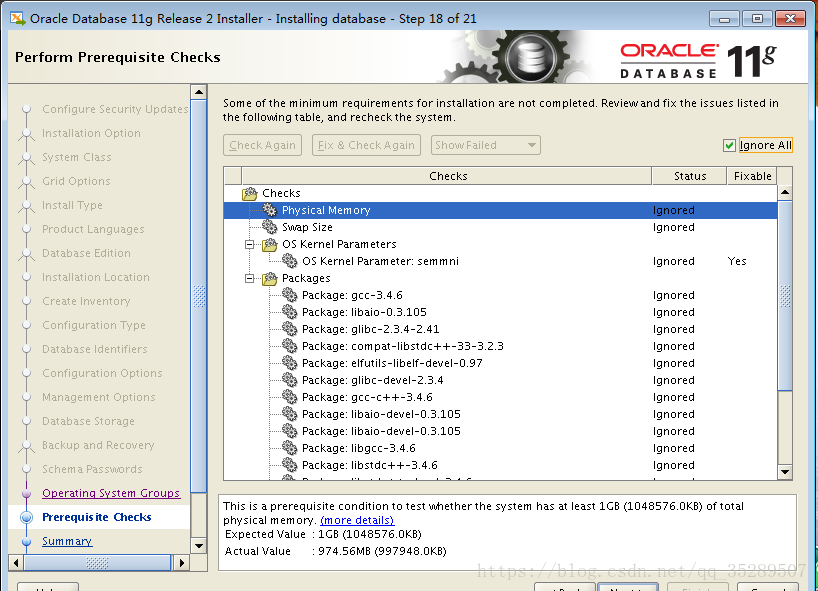Click gear icon for Package libgcc-3.4.6
The height and width of the screenshot is (591, 818).
pos(290,448)
